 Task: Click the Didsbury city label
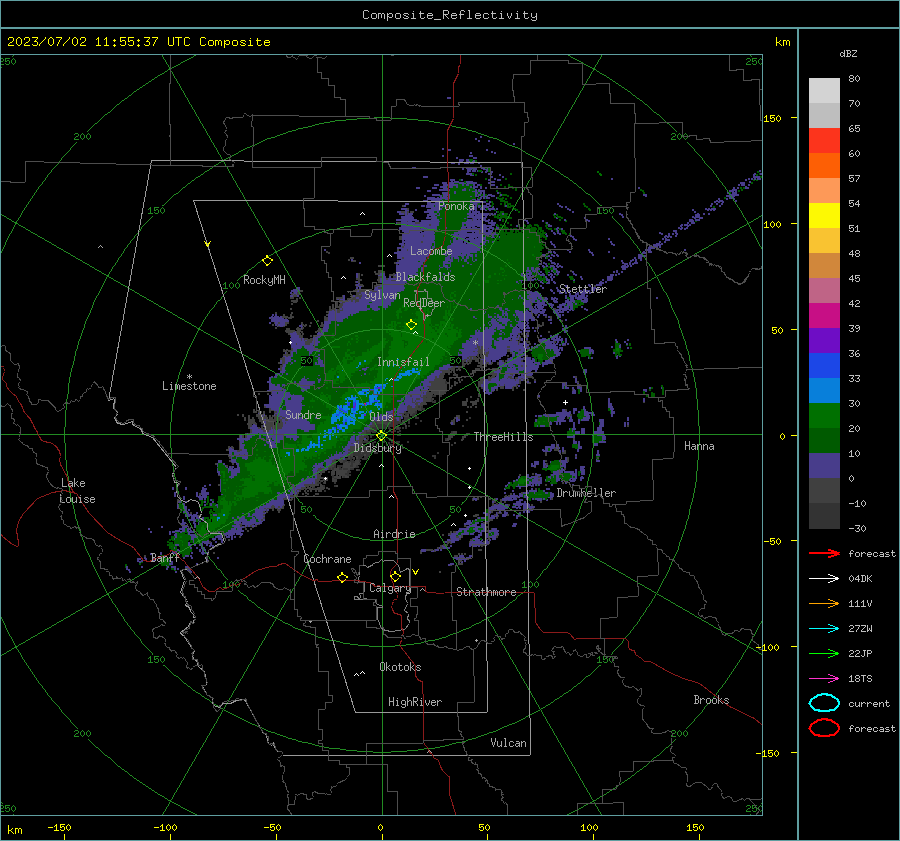tap(377, 448)
